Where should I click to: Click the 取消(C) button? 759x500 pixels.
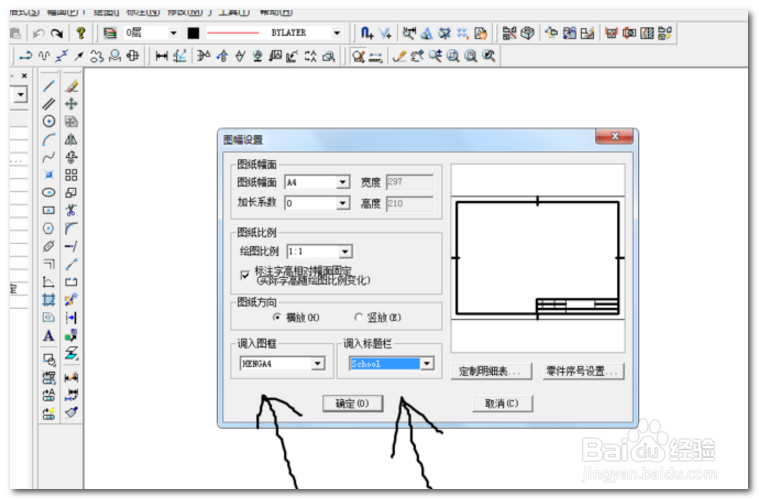coord(502,403)
